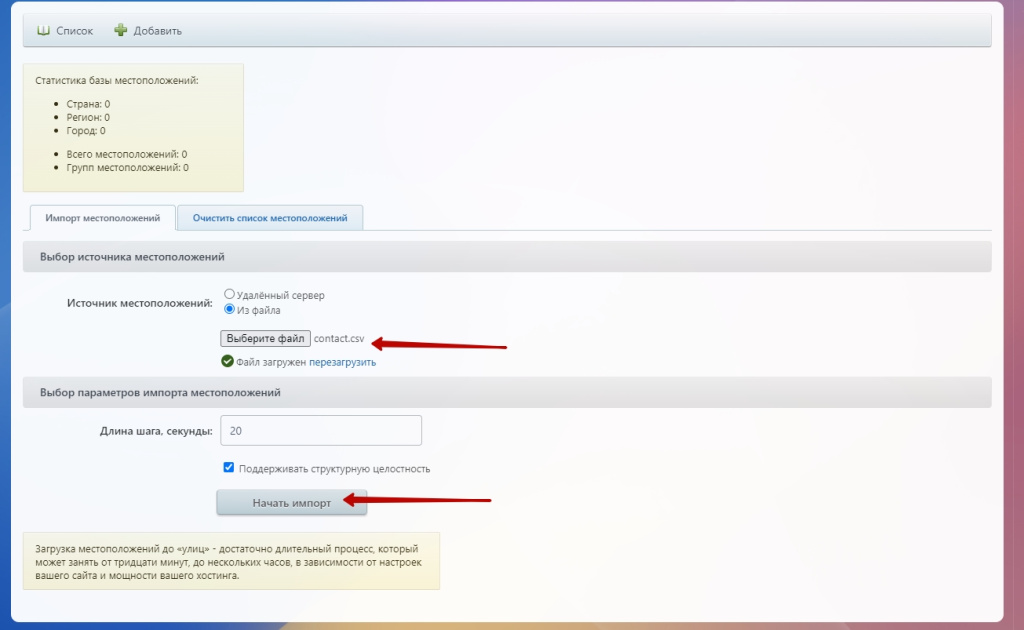Select the Удалённый сервер radio button

tap(230, 295)
